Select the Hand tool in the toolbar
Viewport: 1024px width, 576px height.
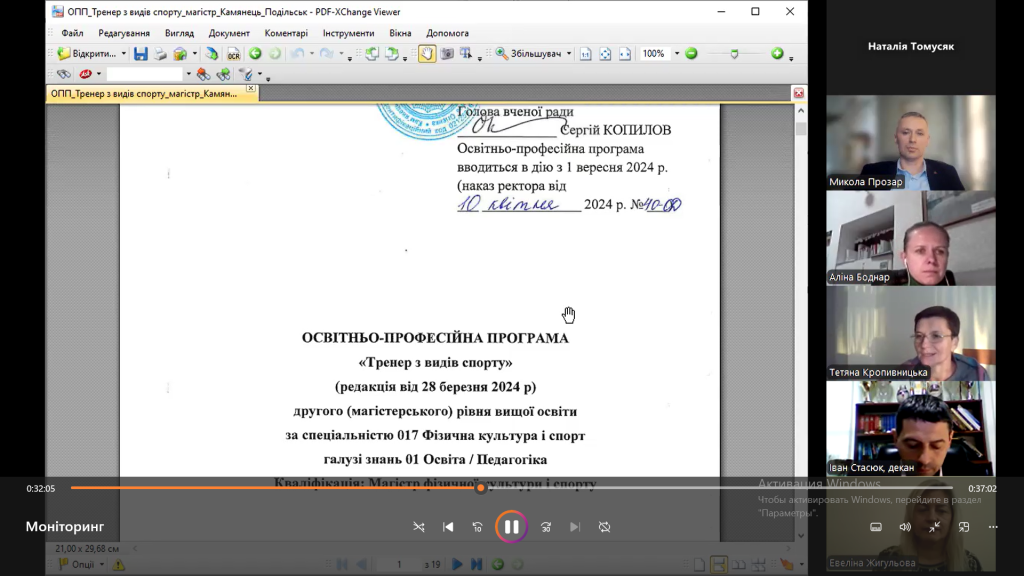[x=426, y=54]
